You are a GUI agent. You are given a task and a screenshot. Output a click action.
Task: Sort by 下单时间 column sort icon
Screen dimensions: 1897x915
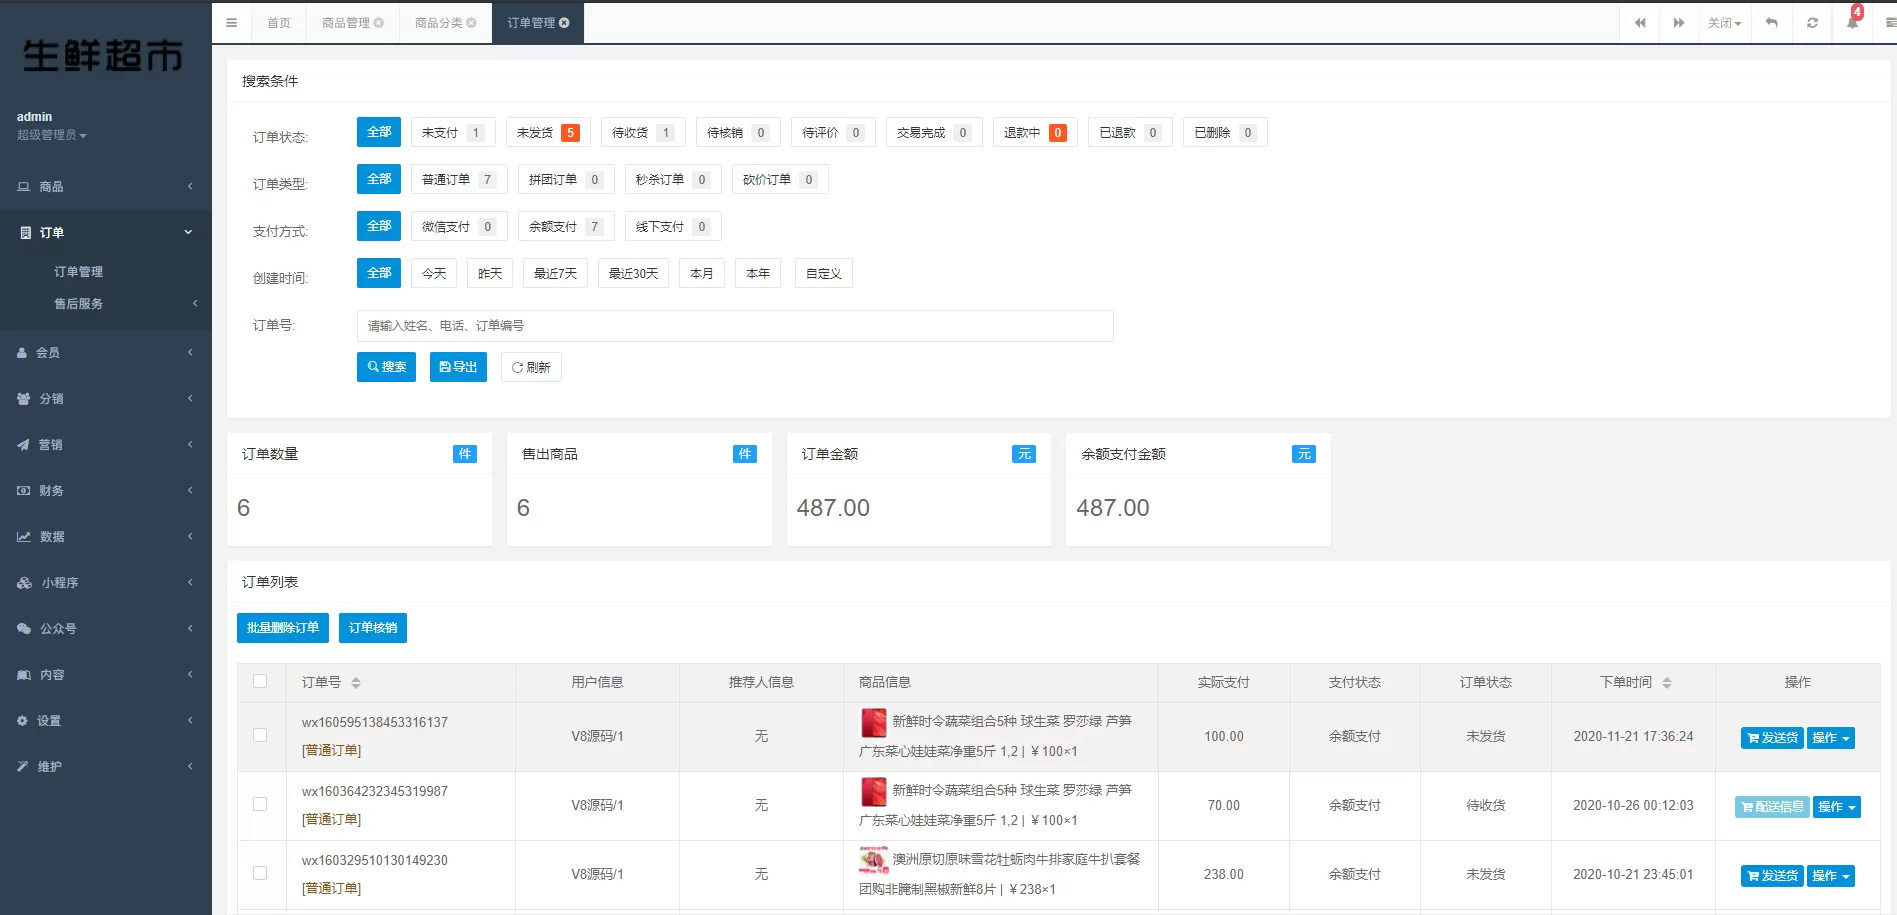1667,683
